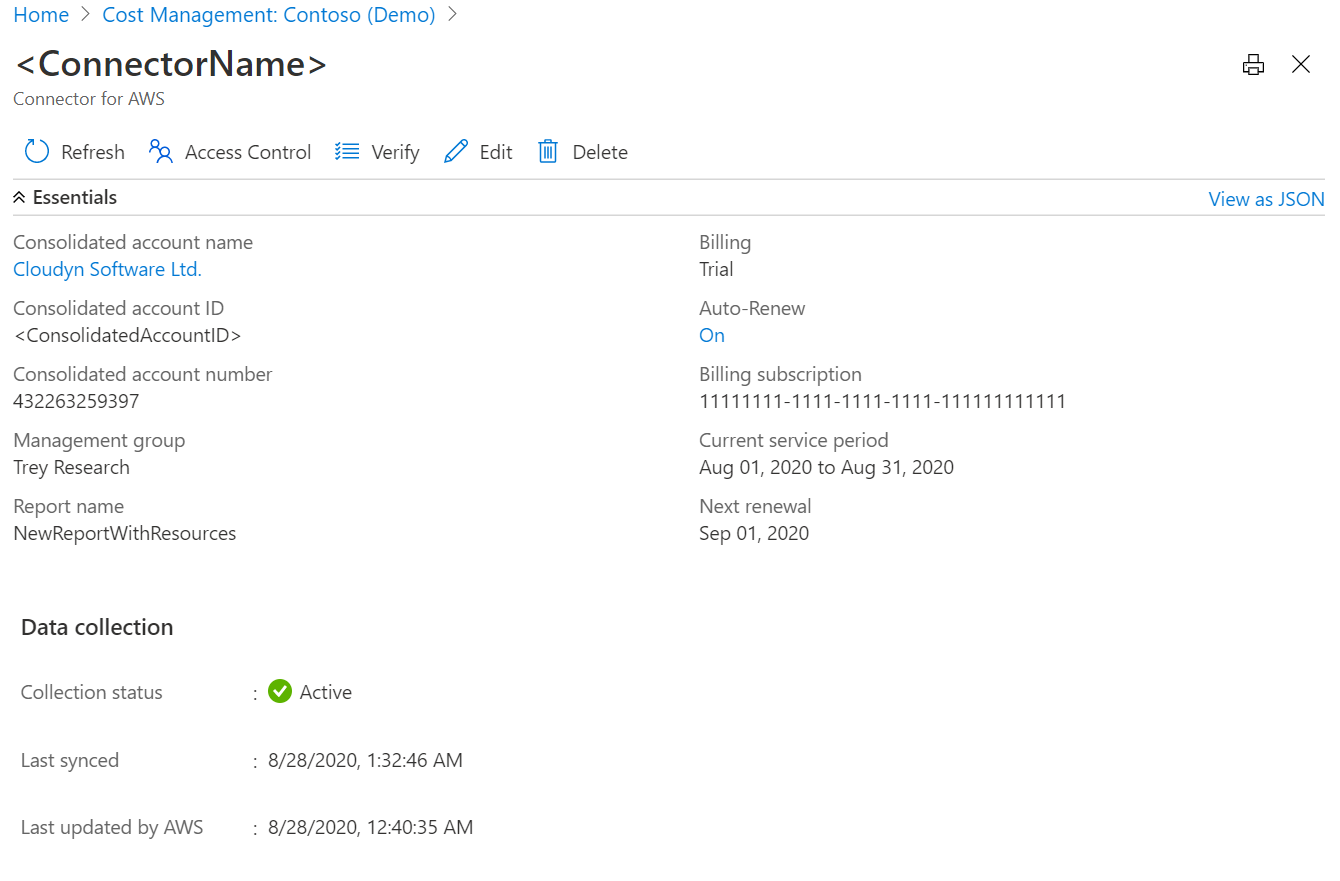Click the Consolidated account ID label

[119, 308]
